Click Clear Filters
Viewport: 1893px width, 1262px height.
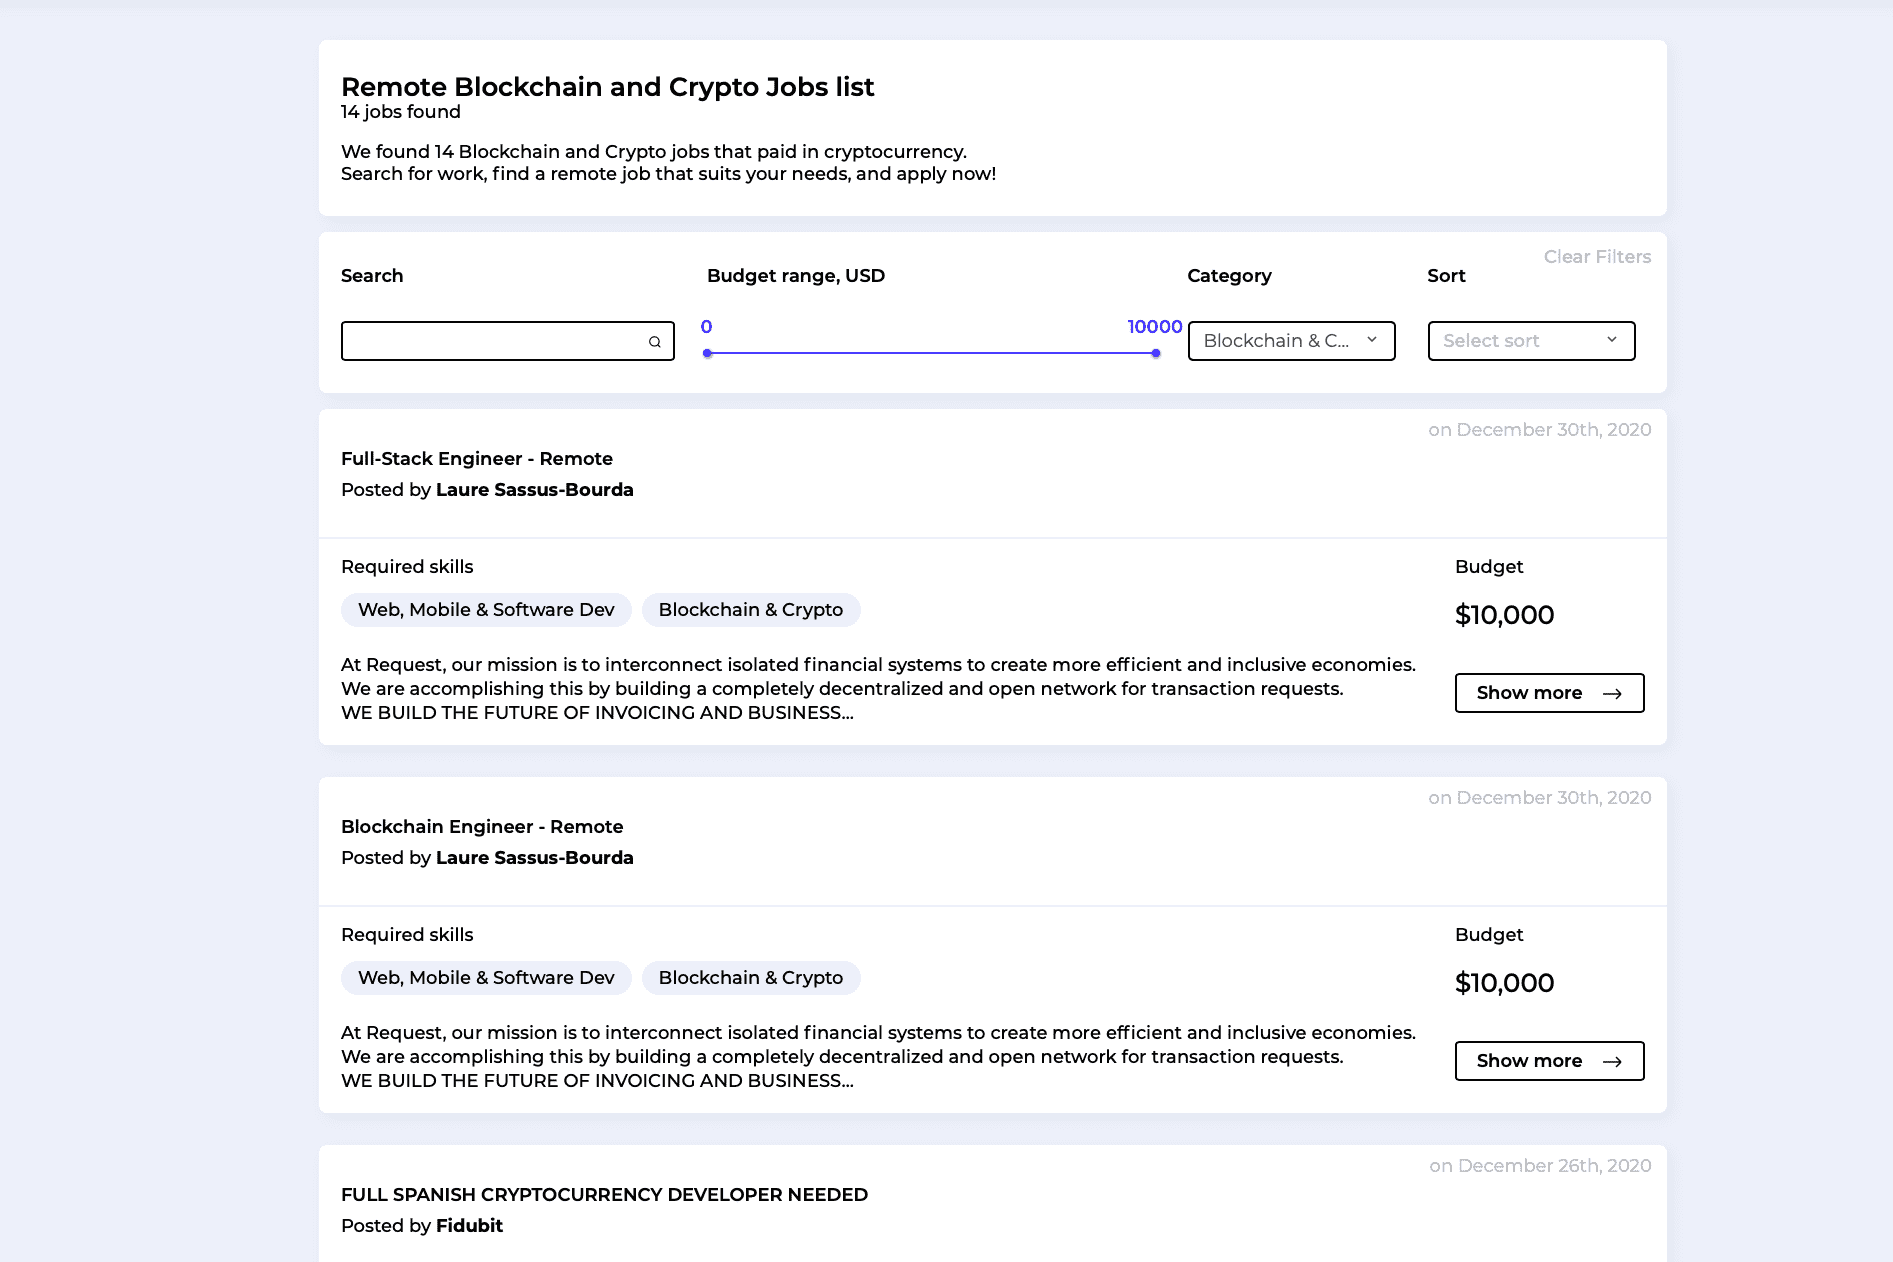pyautogui.click(x=1597, y=256)
